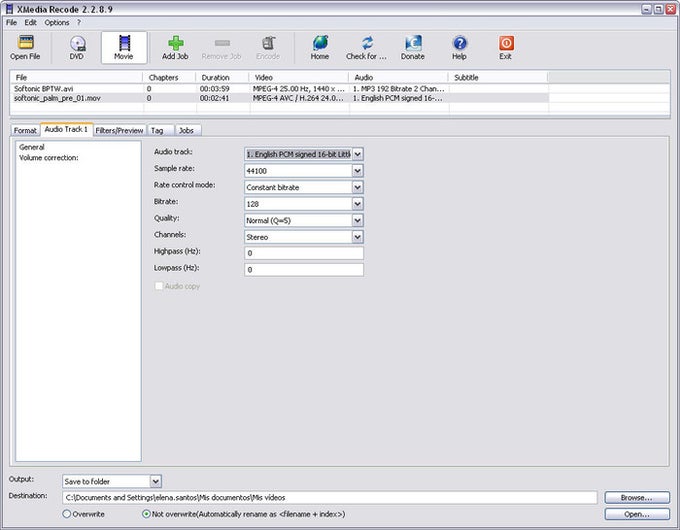Open the Options menu
This screenshot has height=530, width=680.
[57, 23]
